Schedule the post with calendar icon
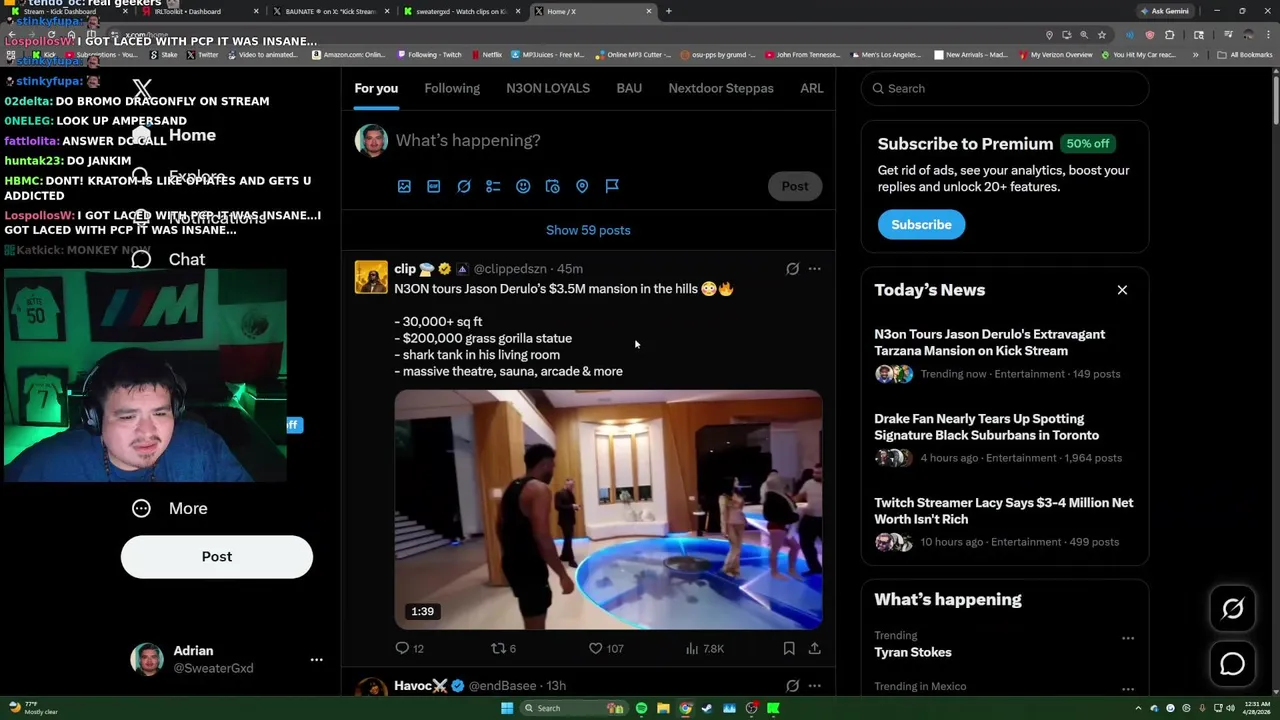Screen dimensions: 1280x720 tap(552, 186)
